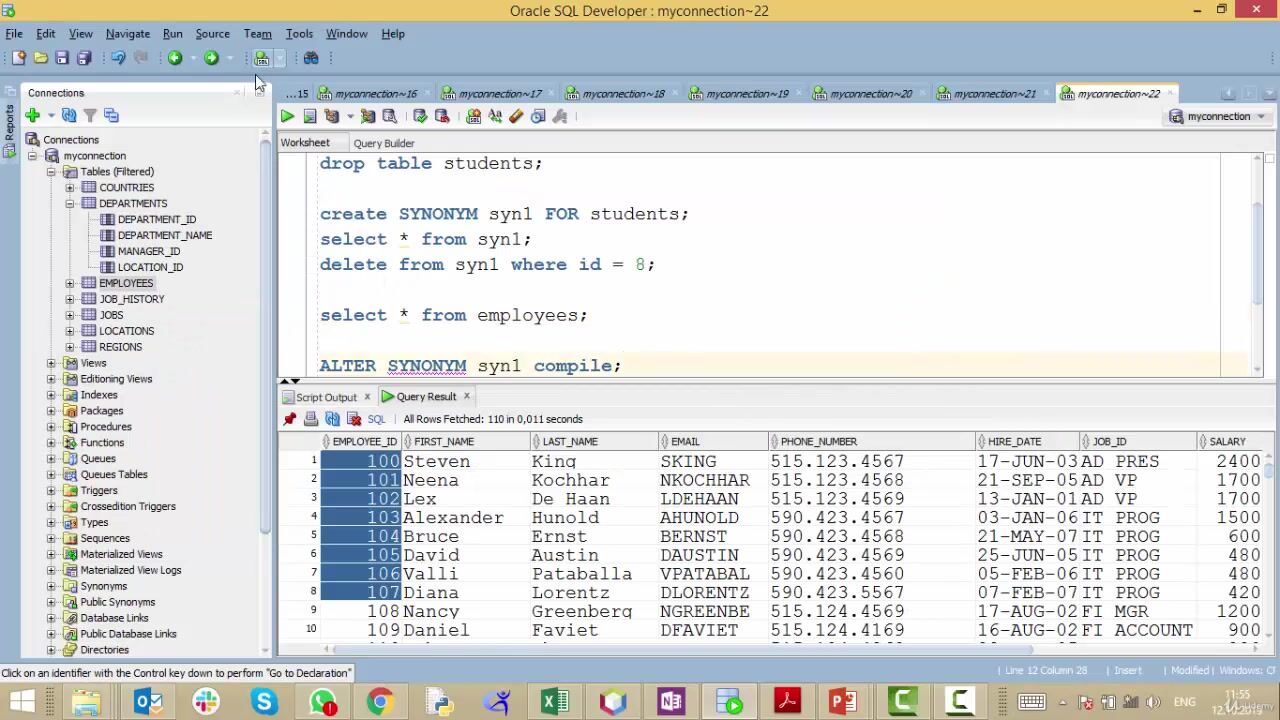Refresh the query result grid
The image size is (1280, 720).
pyautogui.click(x=333, y=419)
